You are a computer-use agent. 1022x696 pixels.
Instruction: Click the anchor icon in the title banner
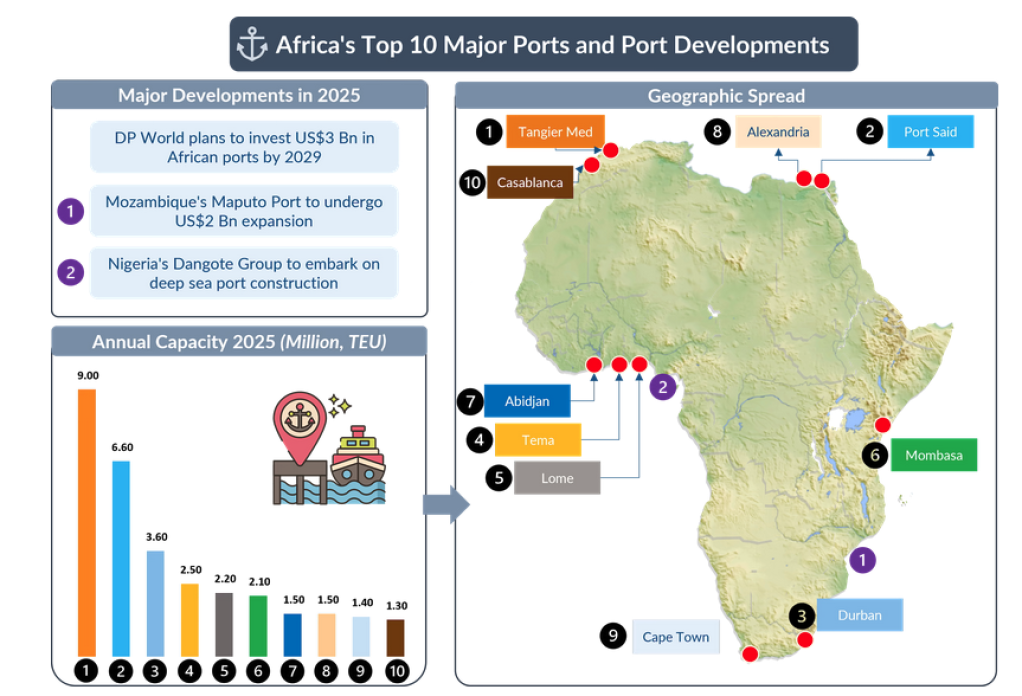click(x=252, y=45)
